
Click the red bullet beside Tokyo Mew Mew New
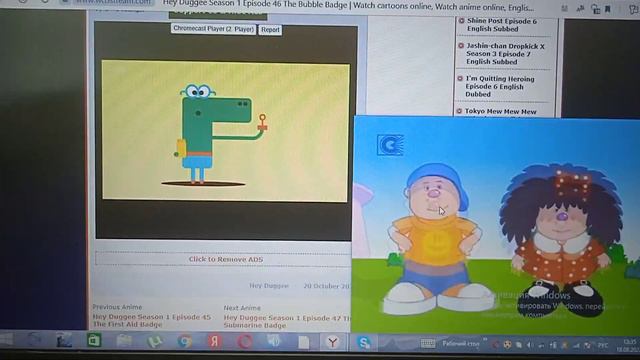tap(459, 111)
